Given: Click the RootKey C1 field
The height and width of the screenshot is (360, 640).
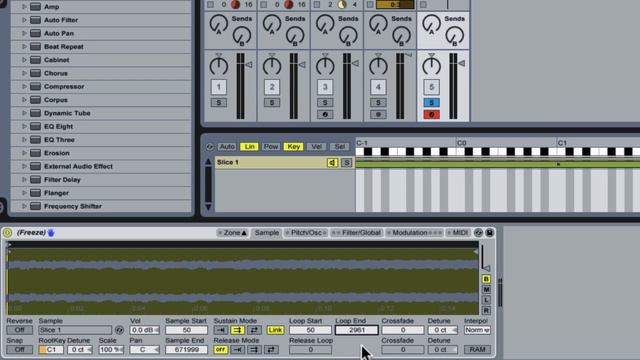Looking at the screenshot, I should (x=51, y=349).
